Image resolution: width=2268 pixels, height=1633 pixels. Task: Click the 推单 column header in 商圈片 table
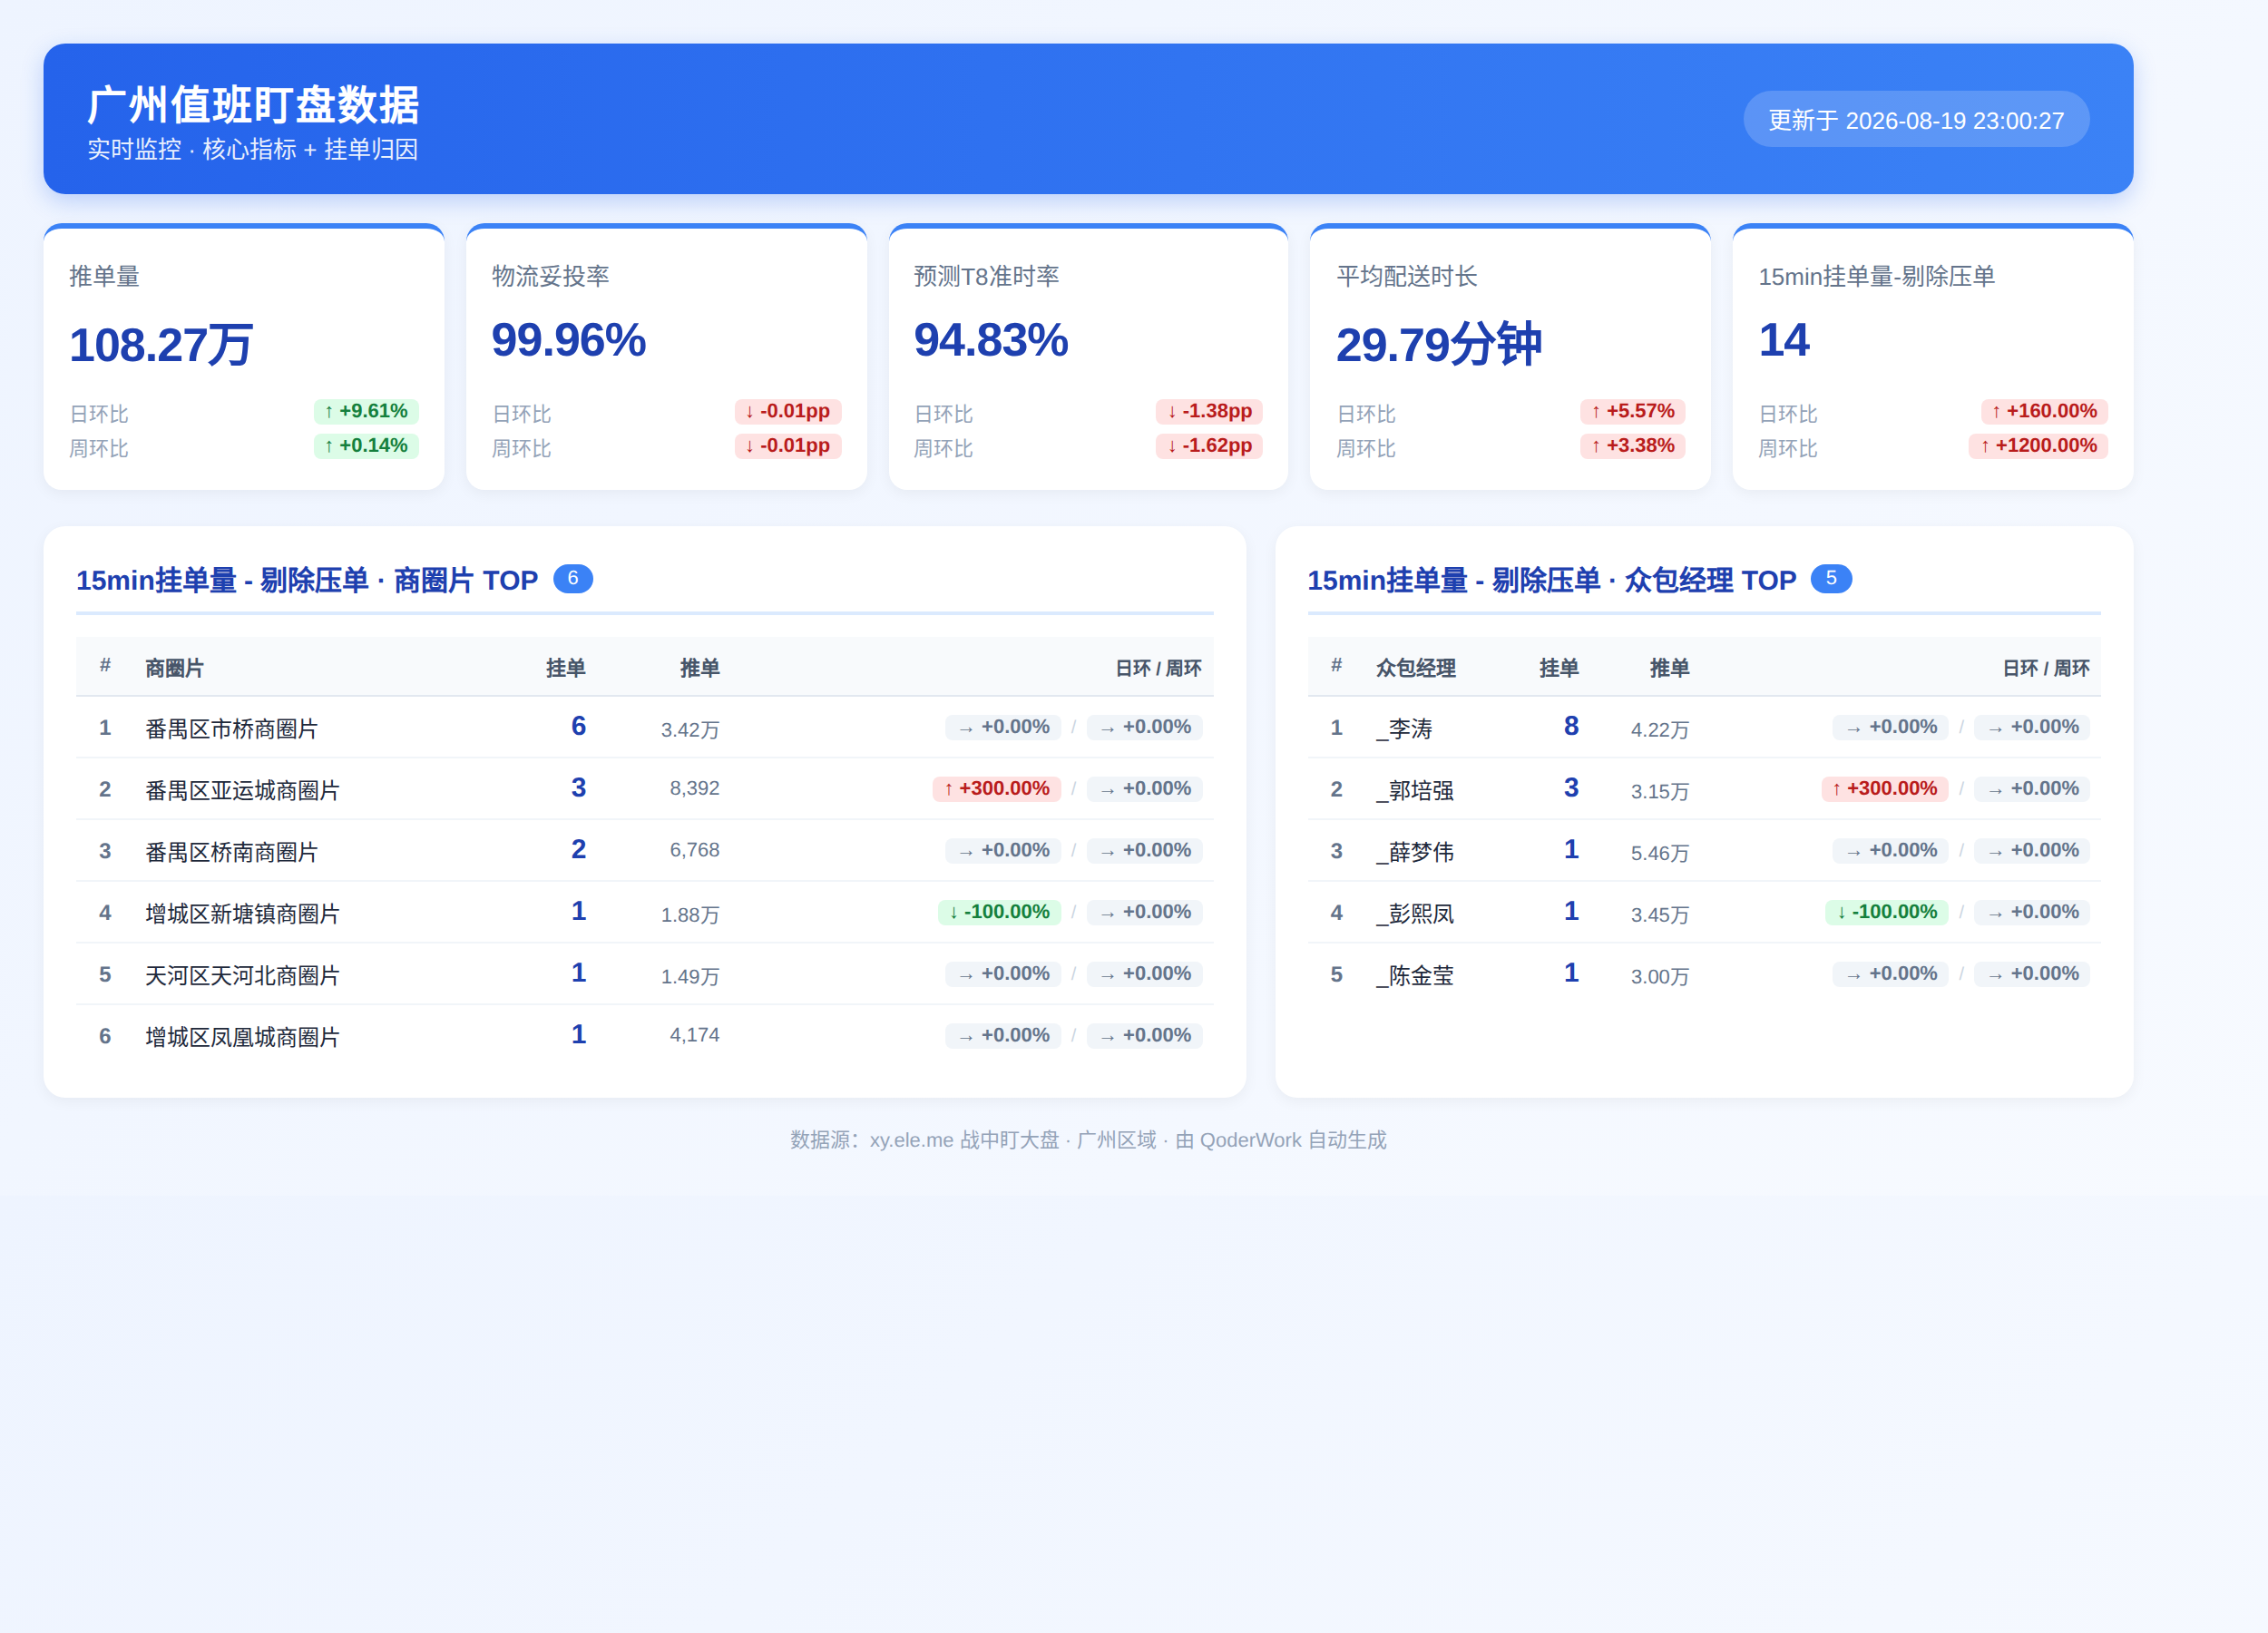point(699,668)
